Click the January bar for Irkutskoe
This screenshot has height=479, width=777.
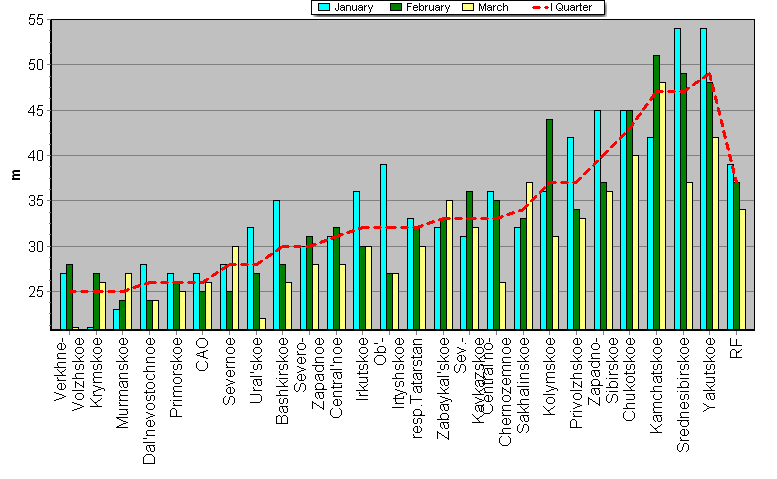(356, 261)
